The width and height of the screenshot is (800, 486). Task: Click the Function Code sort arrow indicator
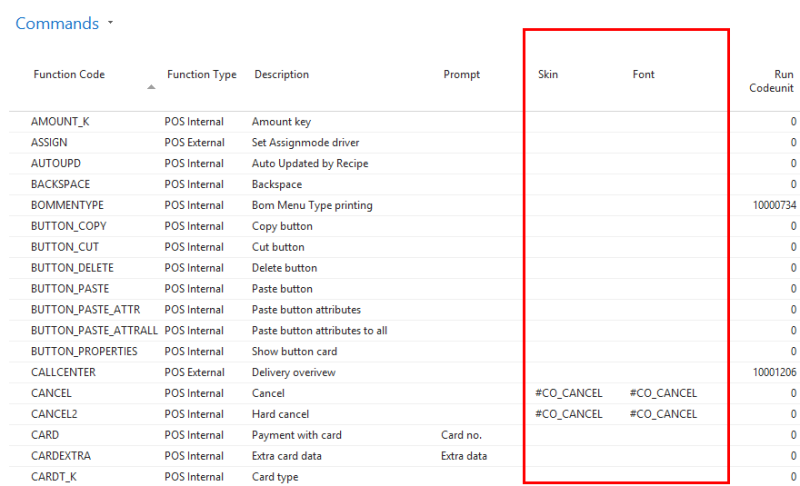tap(151, 87)
